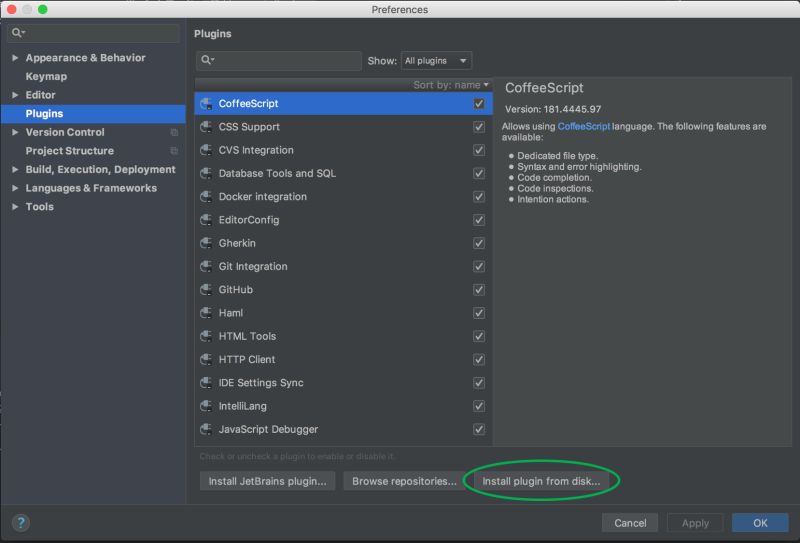Image resolution: width=800 pixels, height=543 pixels.
Task: Click Browse repositories... button
Action: coord(404,481)
